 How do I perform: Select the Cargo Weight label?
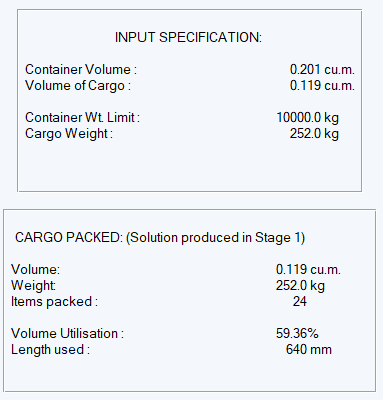69,134
